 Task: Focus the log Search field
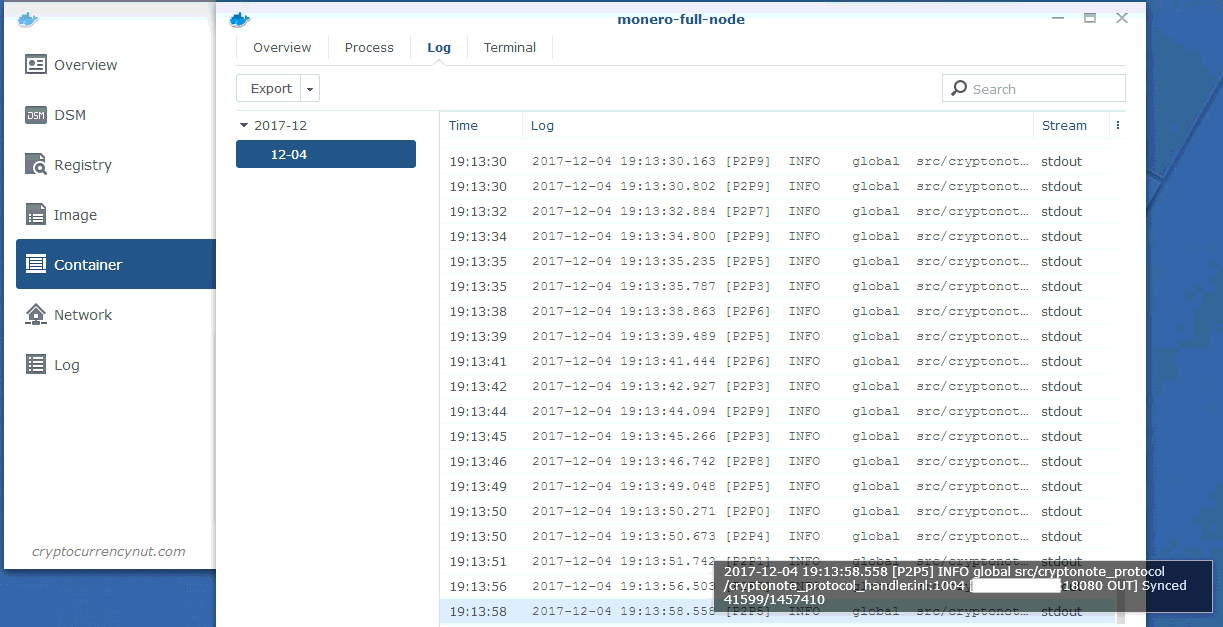click(1034, 89)
